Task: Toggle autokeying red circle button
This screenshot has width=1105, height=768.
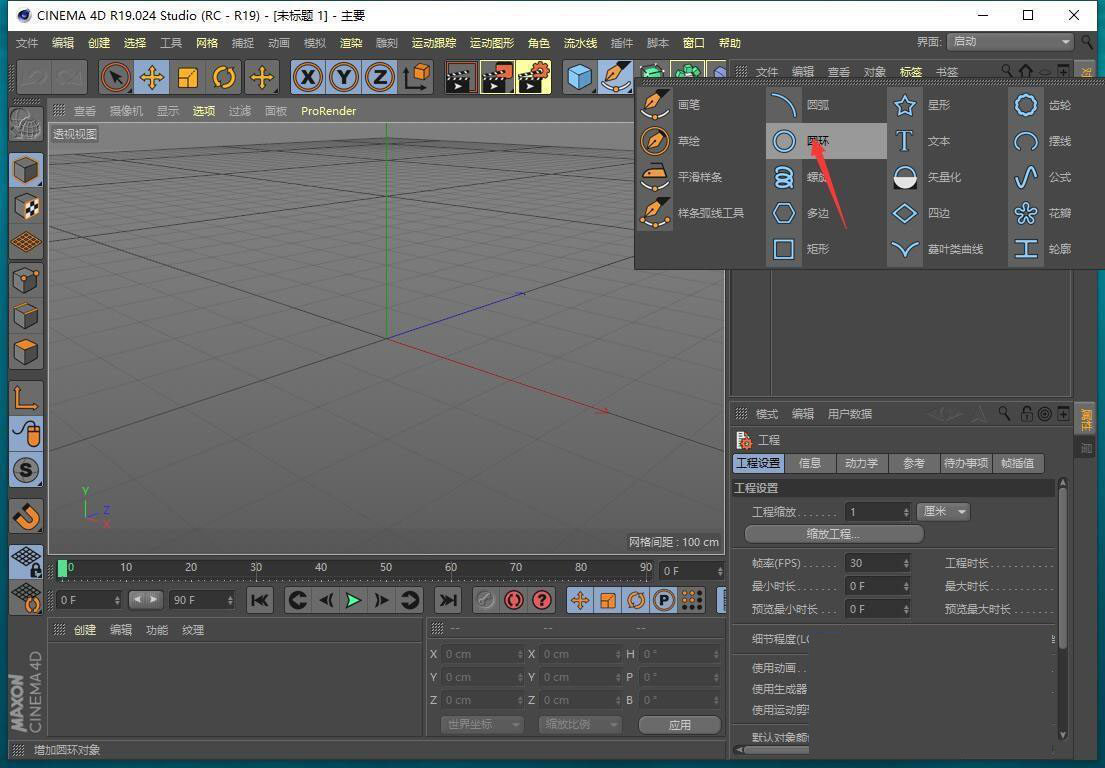Action: coord(514,600)
